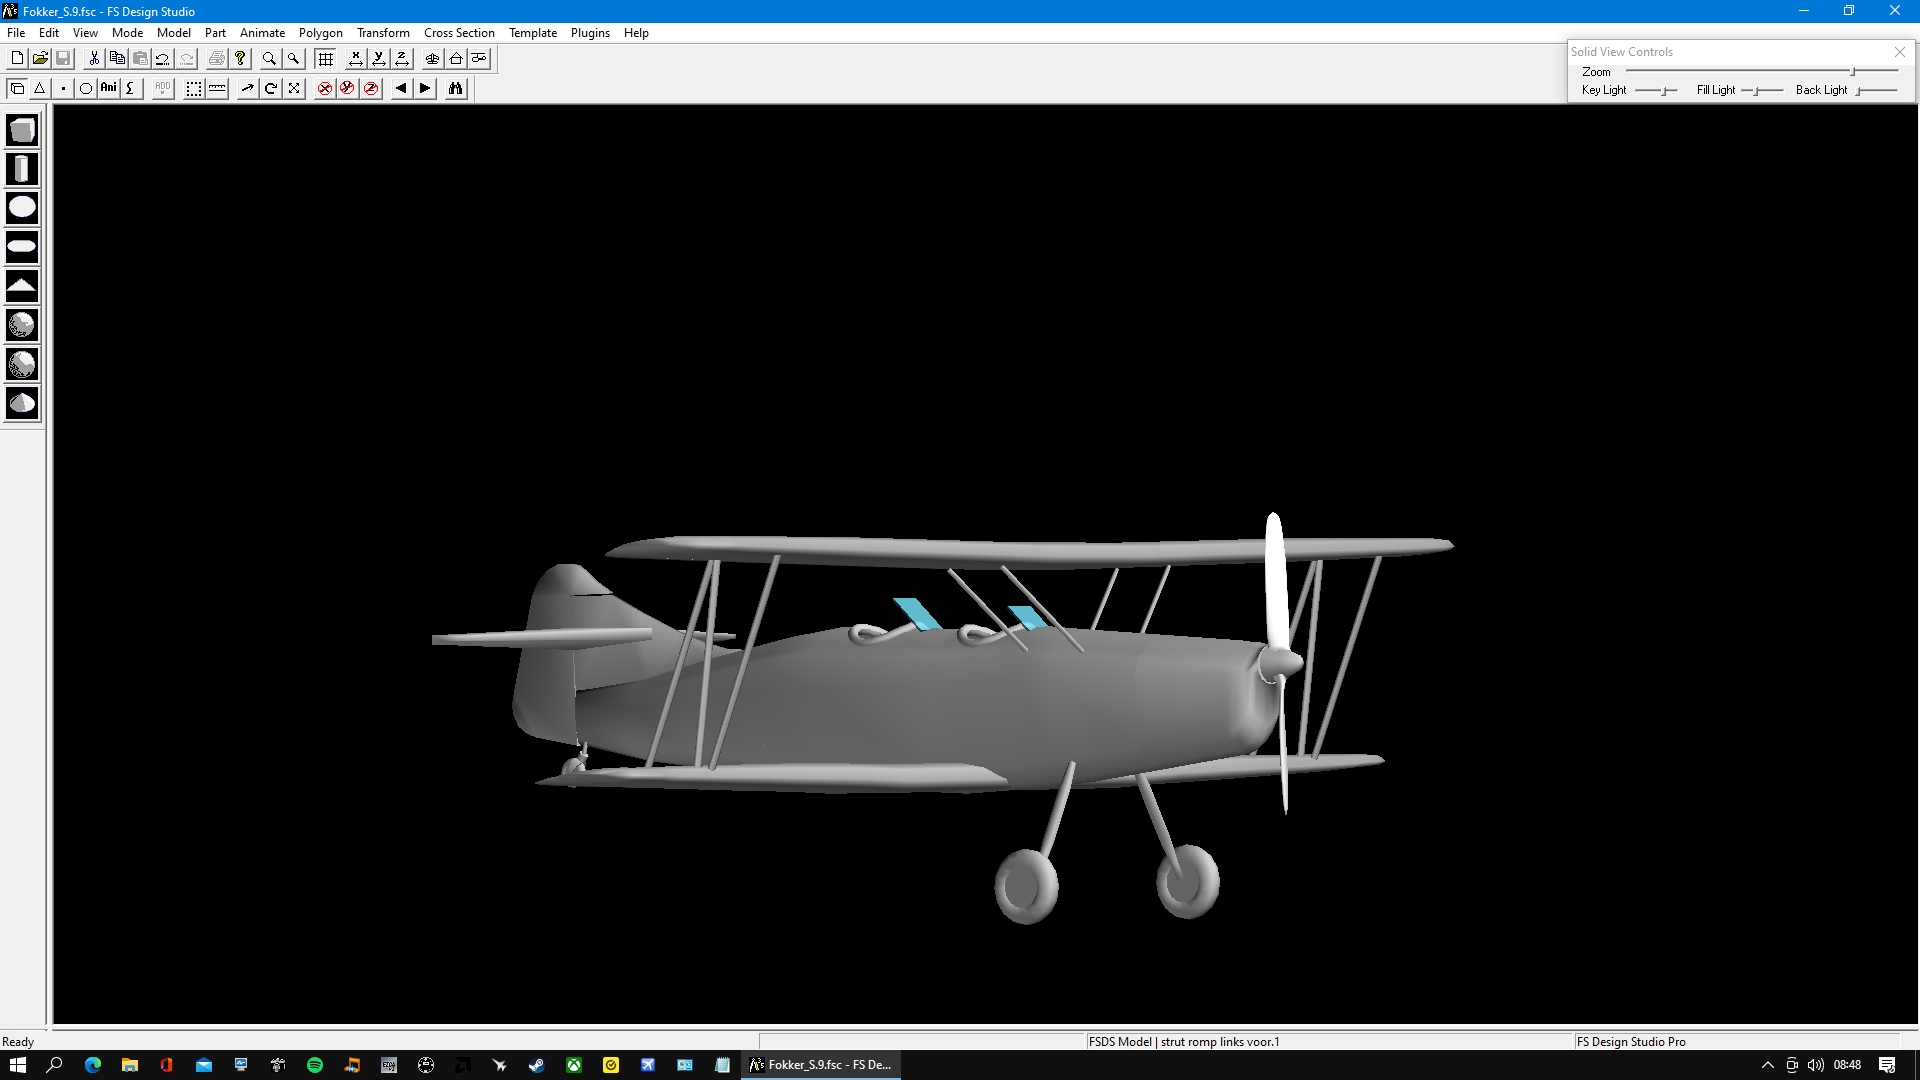The height and width of the screenshot is (1080, 1920).
Task: Open the Polygon menu
Action: (x=320, y=33)
